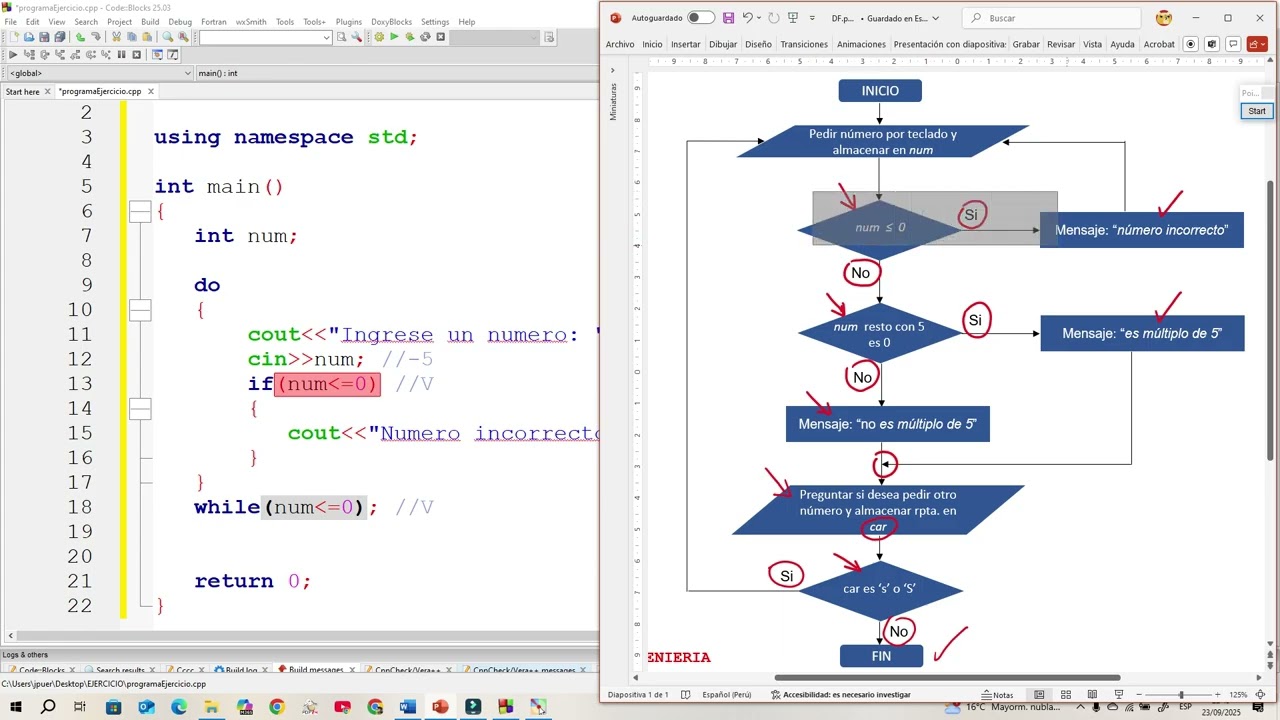The height and width of the screenshot is (720, 1280).
Task: Click the INICIO shape in flowchart slide
Action: pos(880,91)
